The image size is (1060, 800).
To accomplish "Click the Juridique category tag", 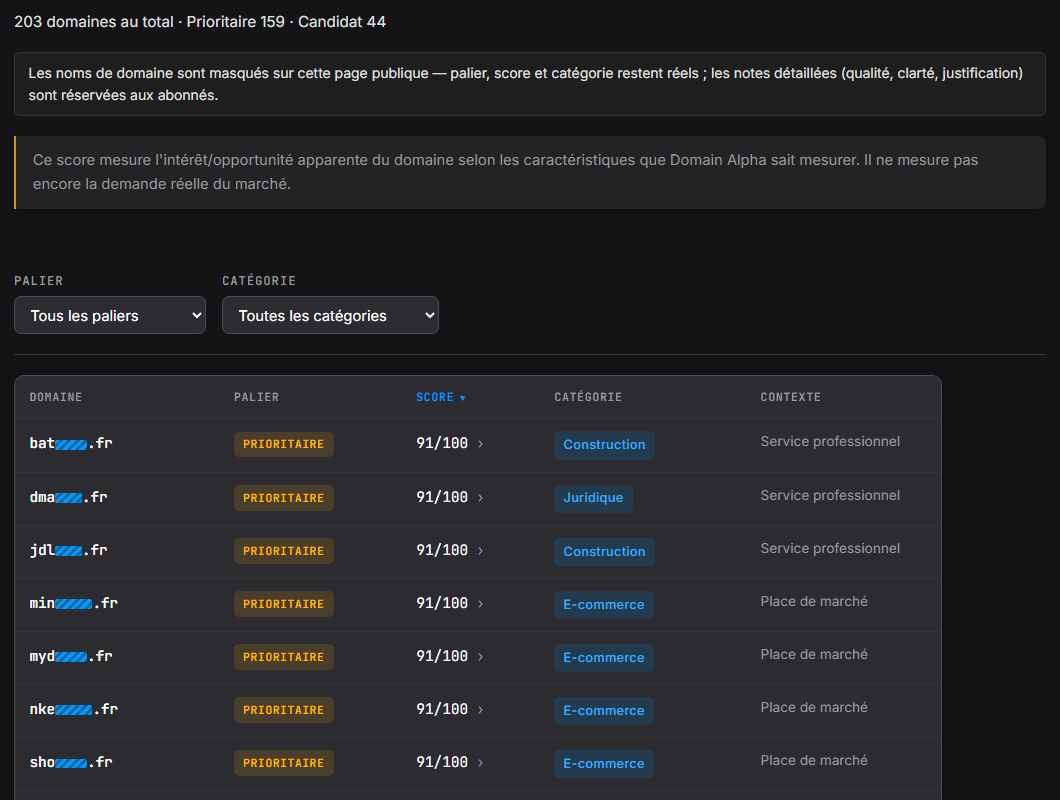I will coord(593,498).
